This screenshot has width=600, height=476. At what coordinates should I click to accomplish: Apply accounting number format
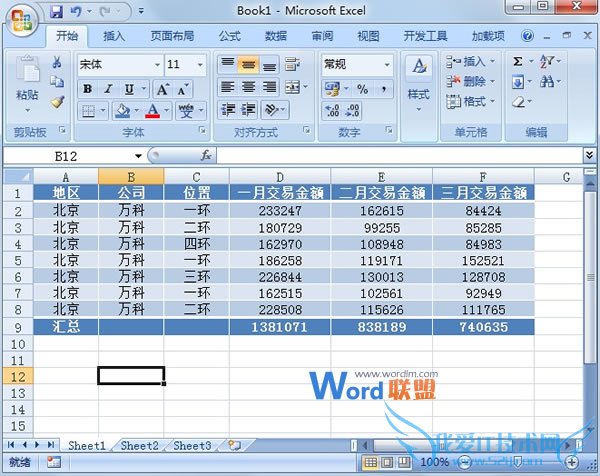point(332,89)
